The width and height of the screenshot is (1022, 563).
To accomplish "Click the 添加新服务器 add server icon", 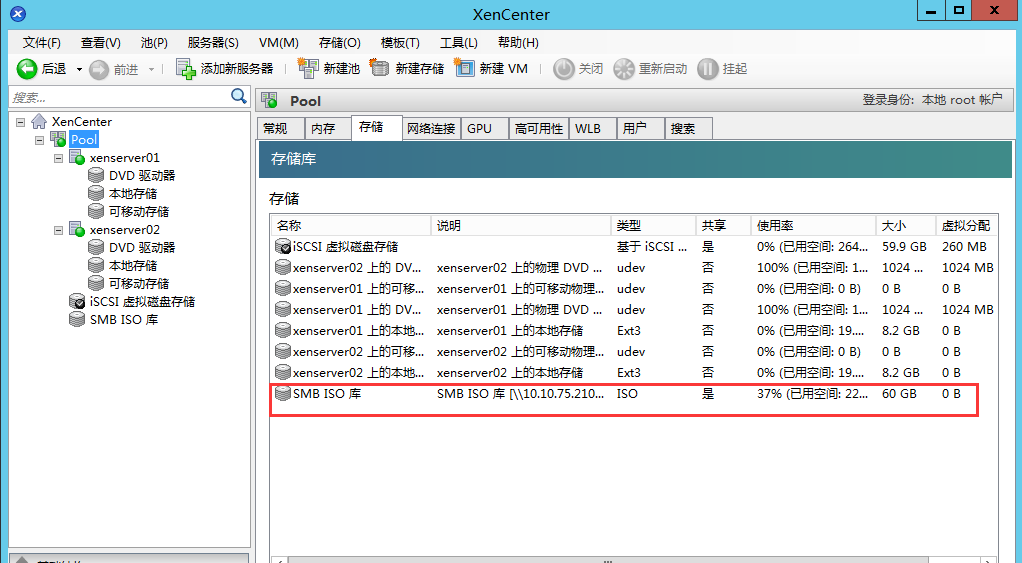I will (x=186, y=69).
